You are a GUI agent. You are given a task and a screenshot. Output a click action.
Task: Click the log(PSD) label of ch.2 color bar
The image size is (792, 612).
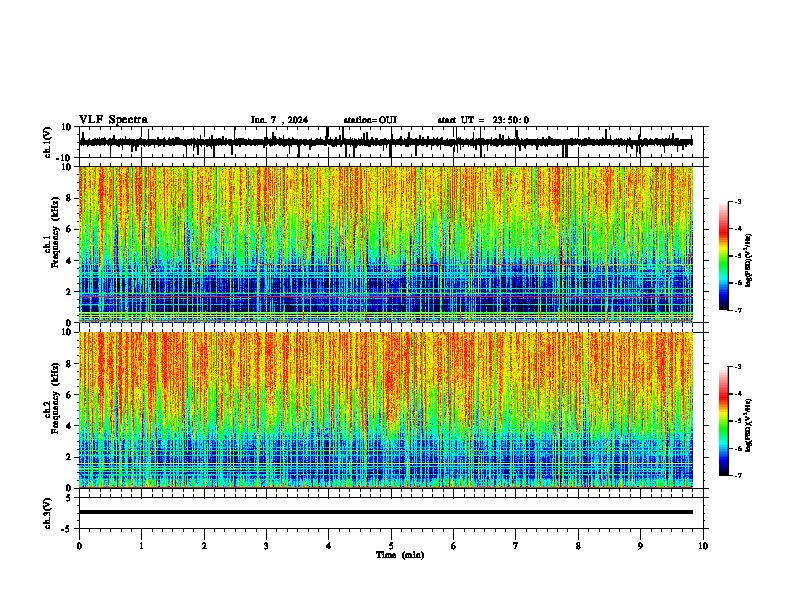point(749,425)
